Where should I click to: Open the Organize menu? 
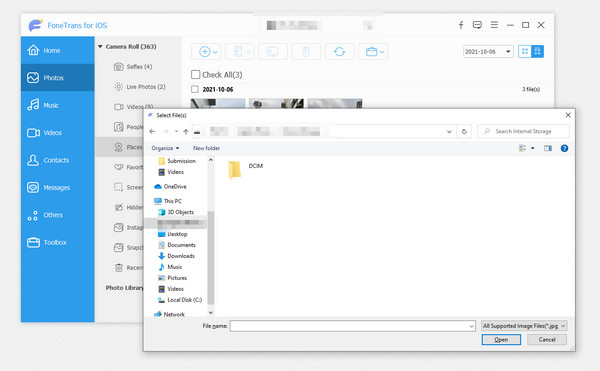pyautogui.click(x=165, y=148)
